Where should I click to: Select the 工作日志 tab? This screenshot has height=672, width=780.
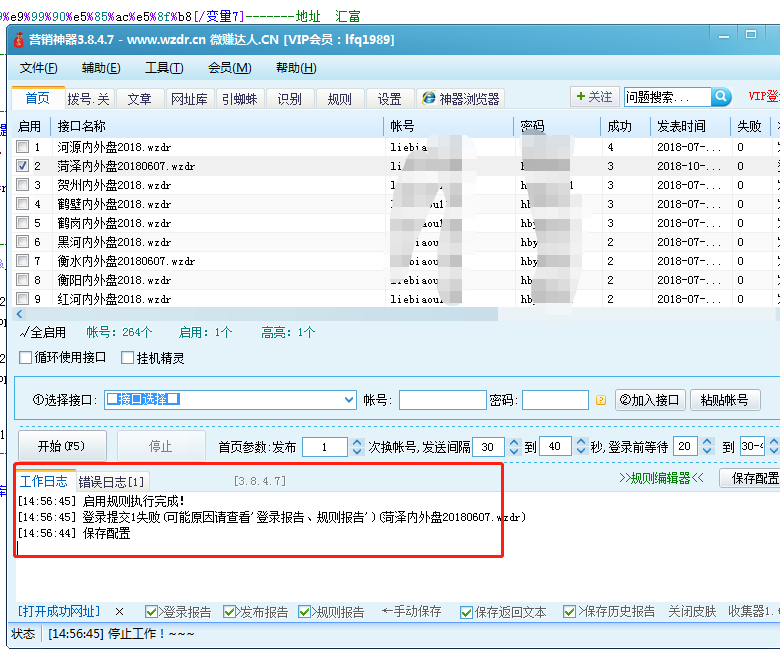44,481
